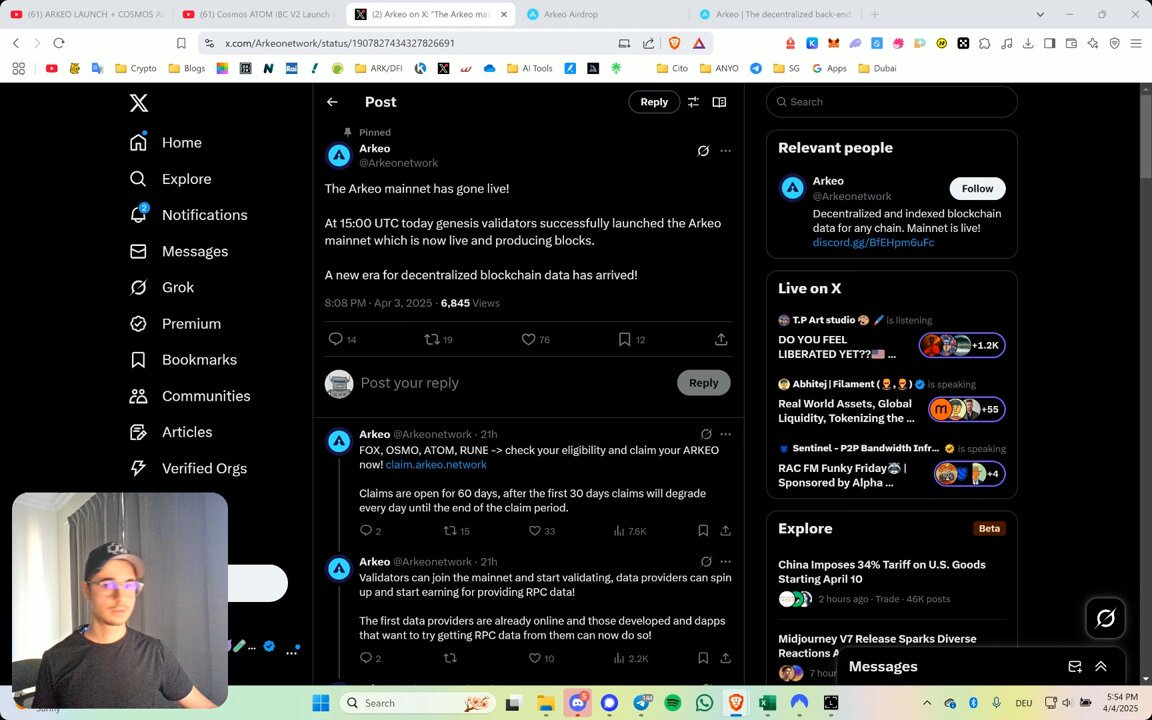
Task: Bookmark this page in address bar
Action: (181, 43)
